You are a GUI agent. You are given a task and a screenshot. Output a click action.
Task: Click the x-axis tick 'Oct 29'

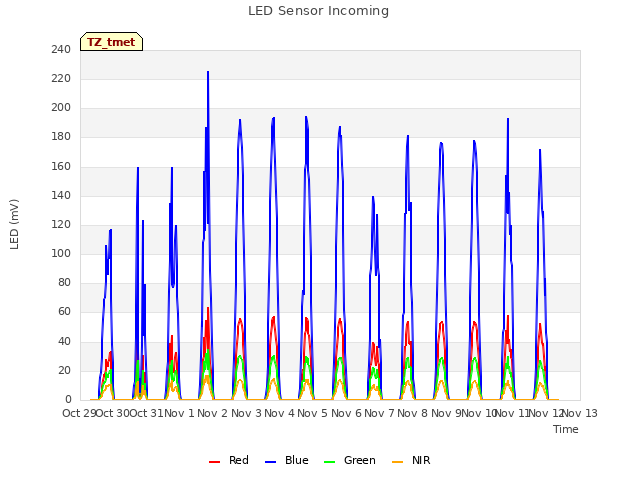click(79, 413)
